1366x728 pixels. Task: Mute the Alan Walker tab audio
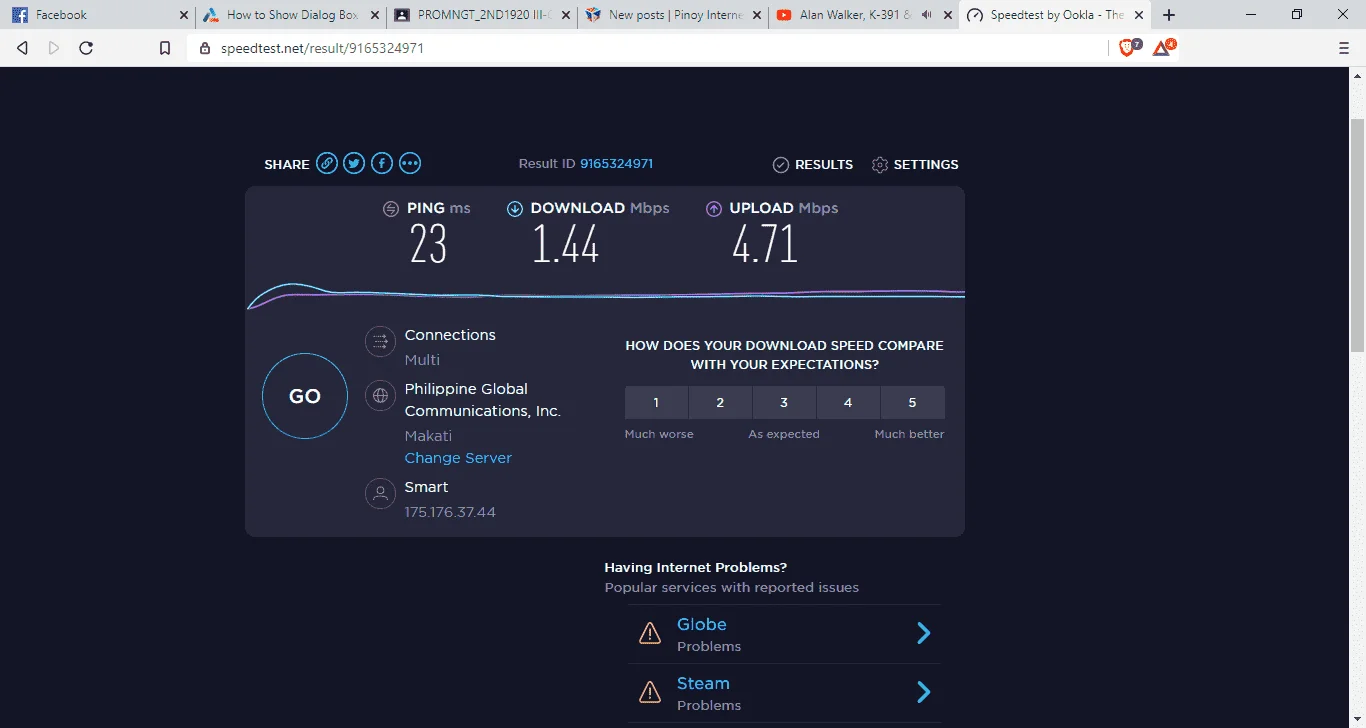(x=925, y=15)
